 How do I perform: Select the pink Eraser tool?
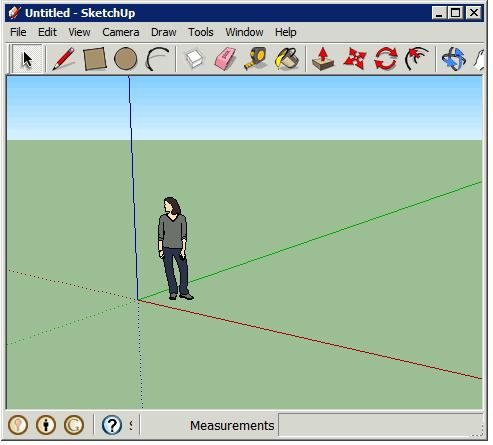225,59
